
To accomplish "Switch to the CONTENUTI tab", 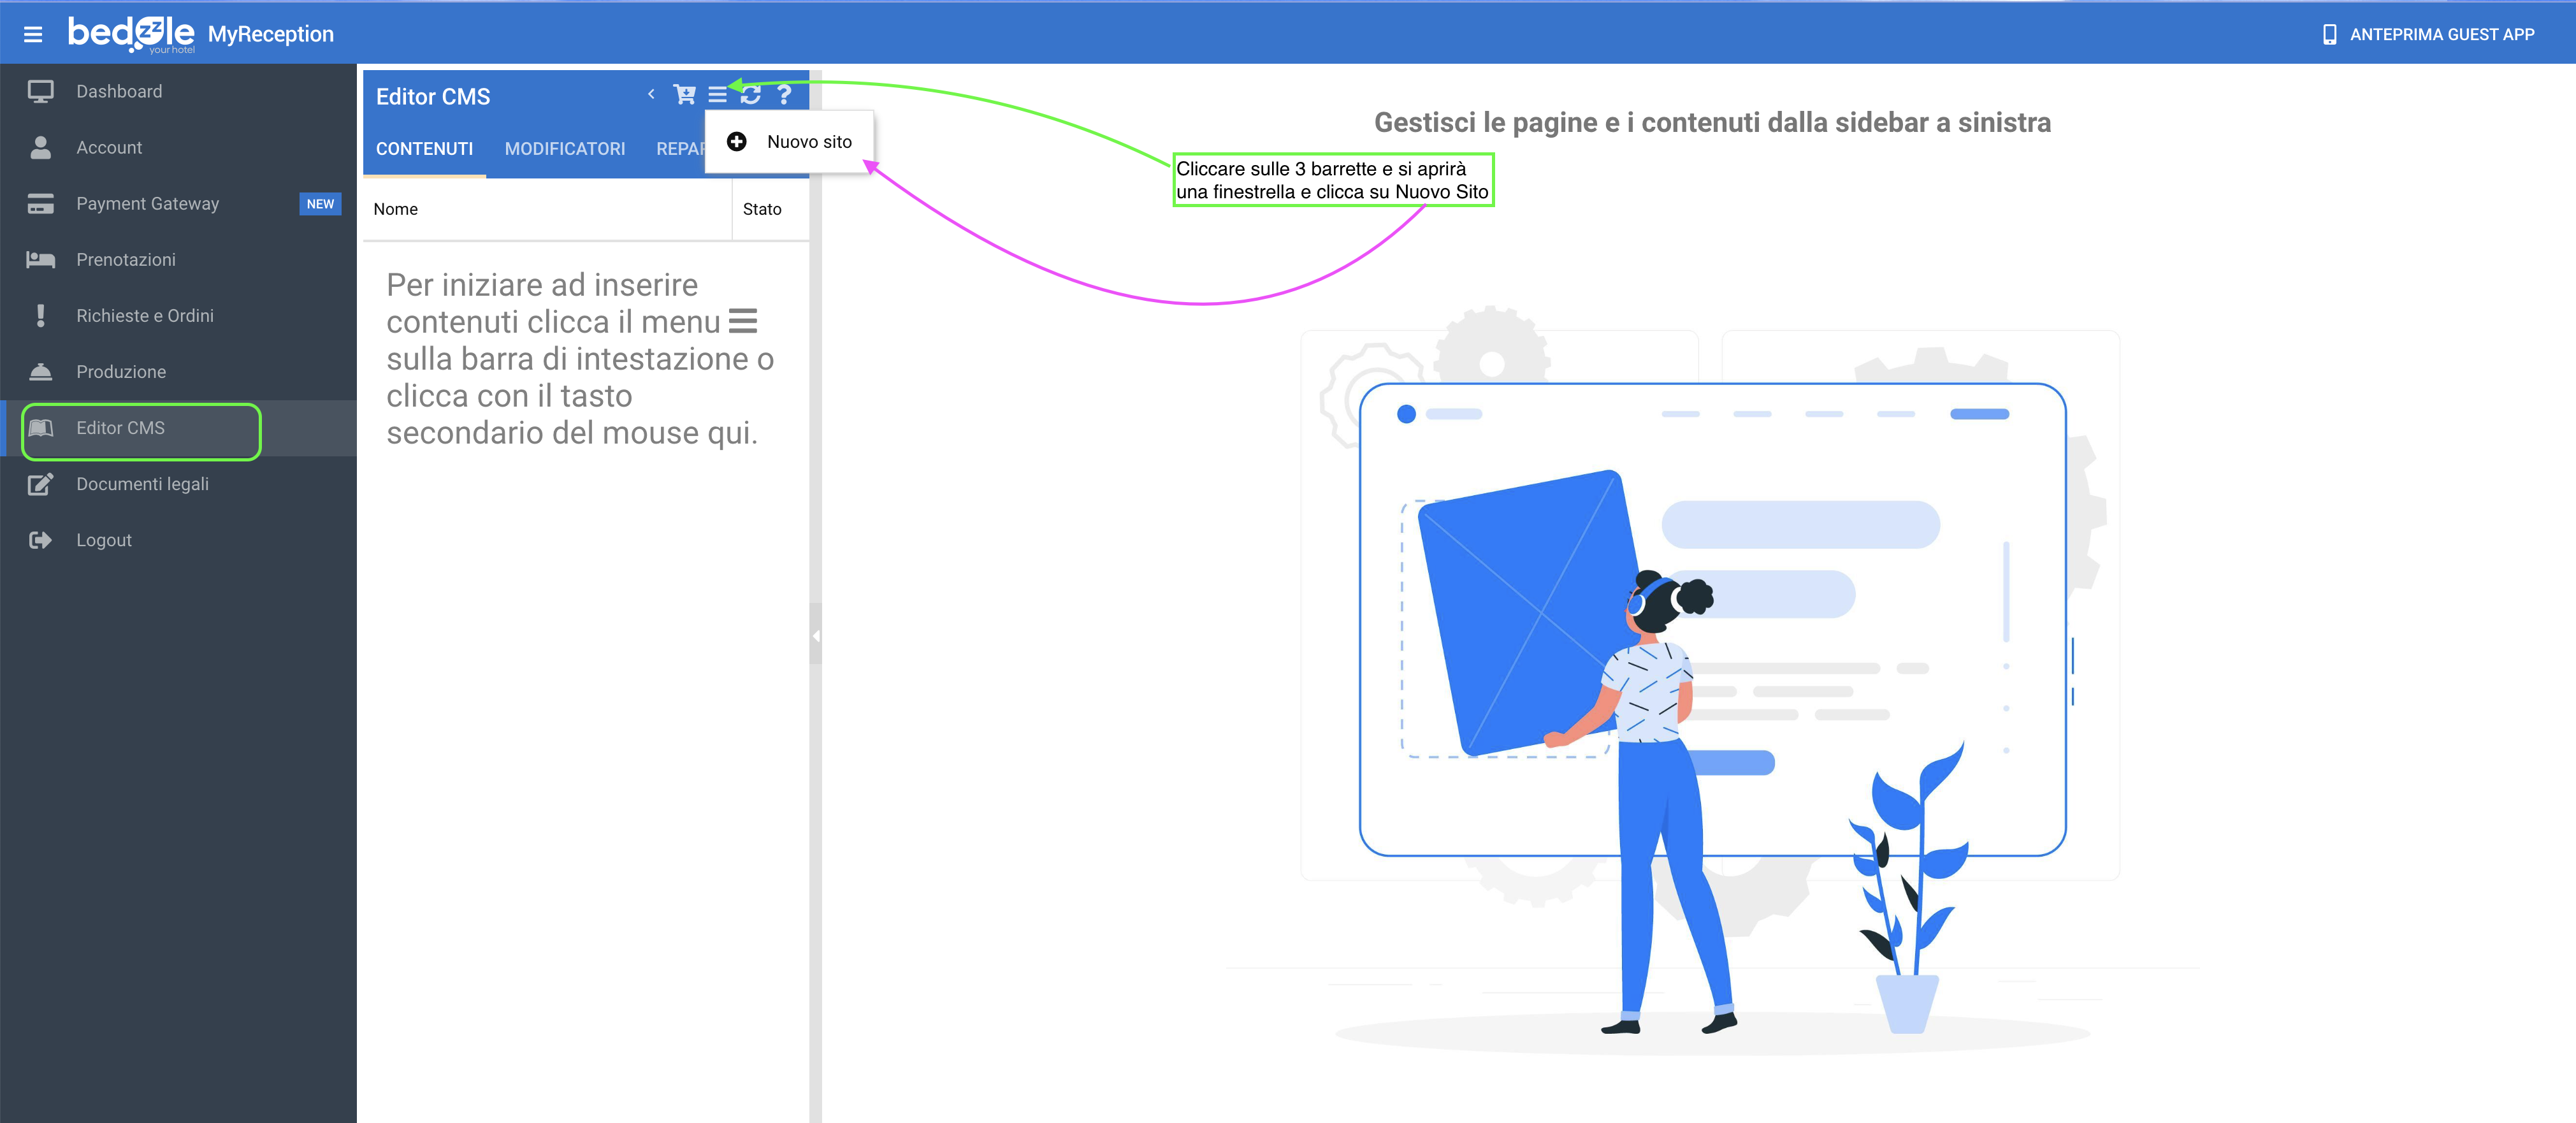I will coord(424,149).
